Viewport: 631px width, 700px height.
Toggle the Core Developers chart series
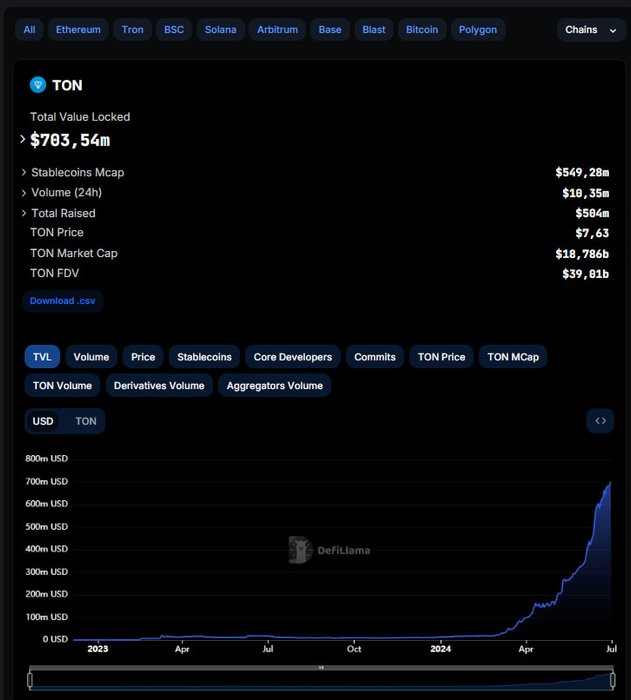click(x=293, y=357)
